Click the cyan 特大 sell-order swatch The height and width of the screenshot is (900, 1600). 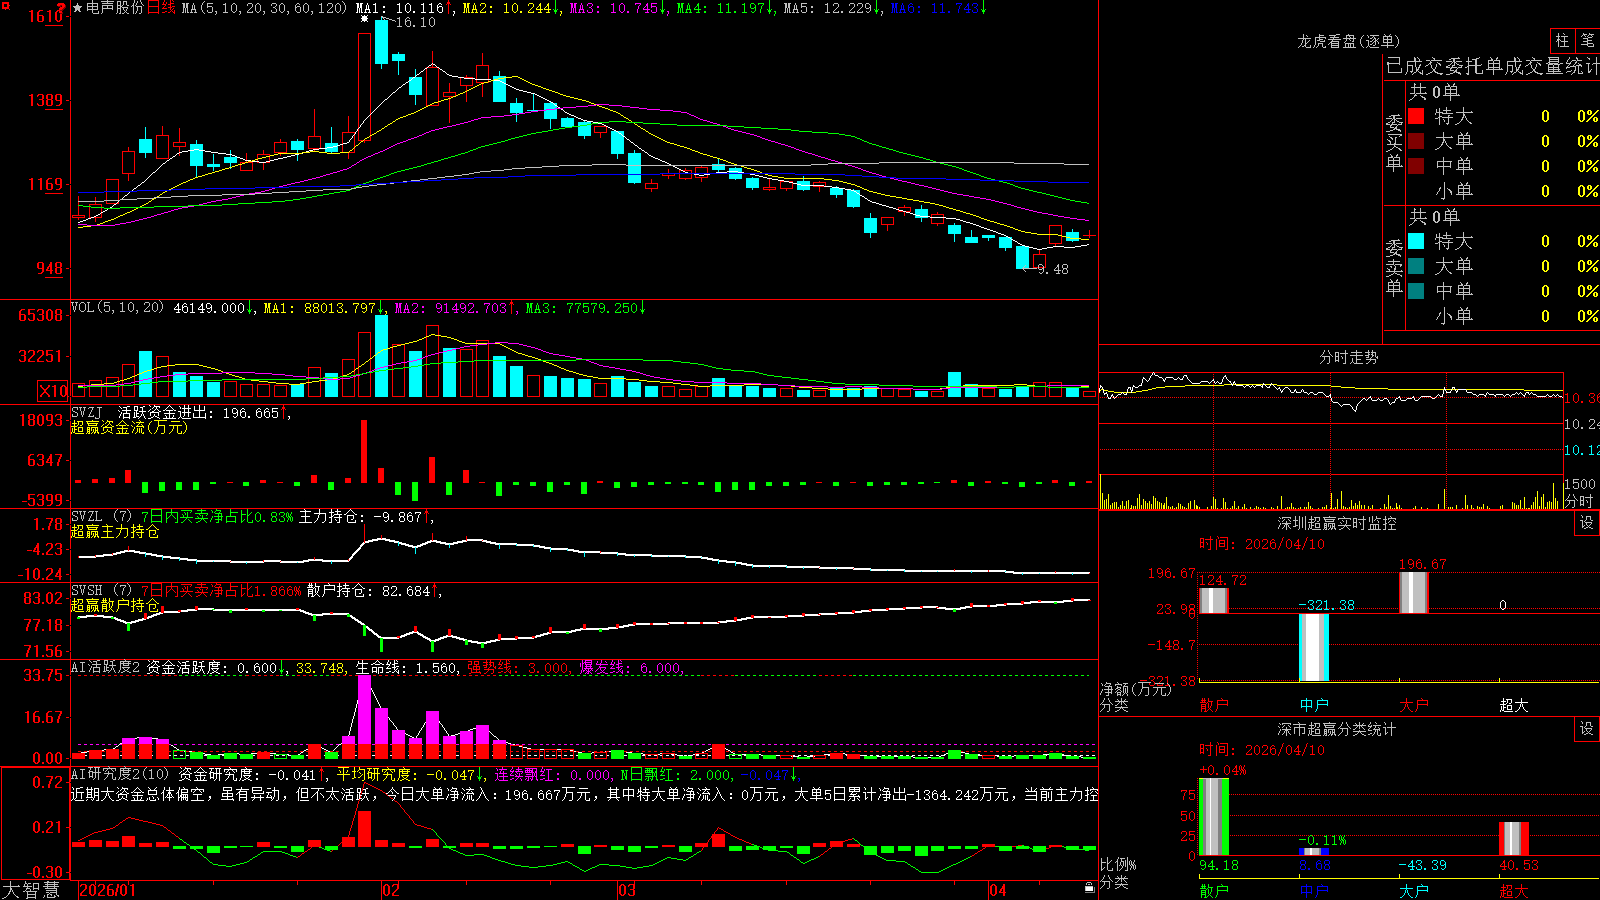pos(1416,241)
